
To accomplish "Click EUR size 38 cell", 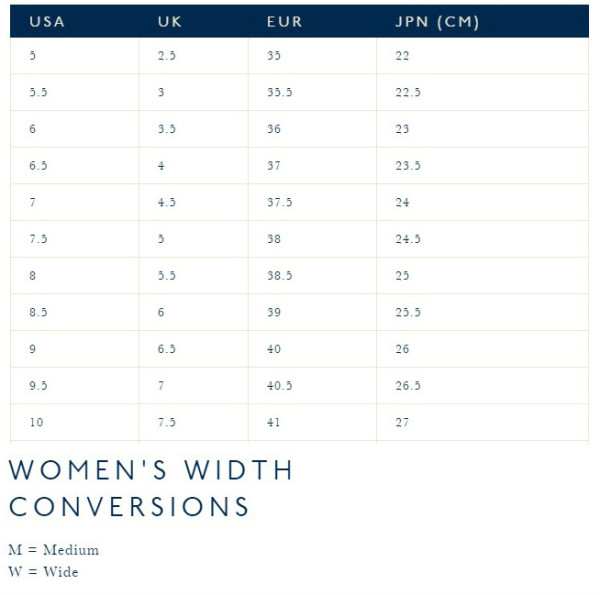I will pos(312,239).
